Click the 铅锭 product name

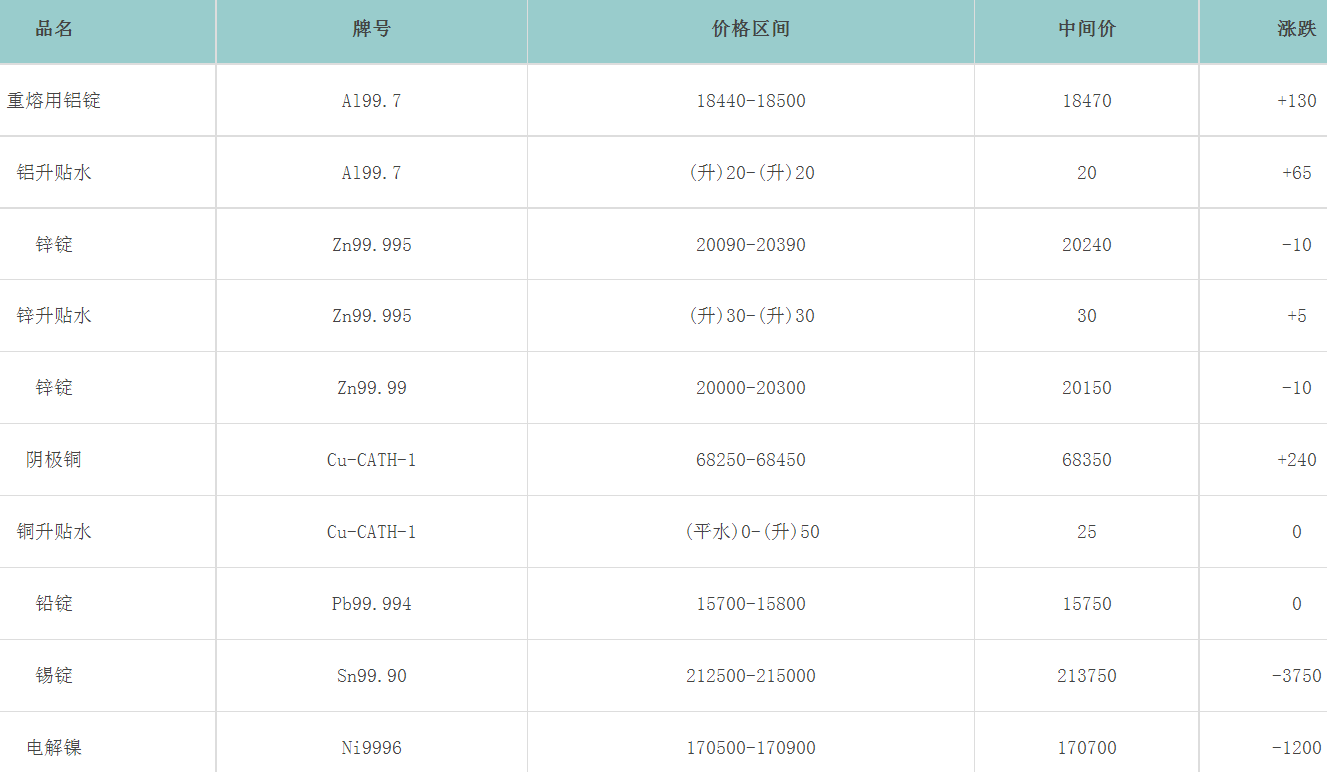click(54, 604)
